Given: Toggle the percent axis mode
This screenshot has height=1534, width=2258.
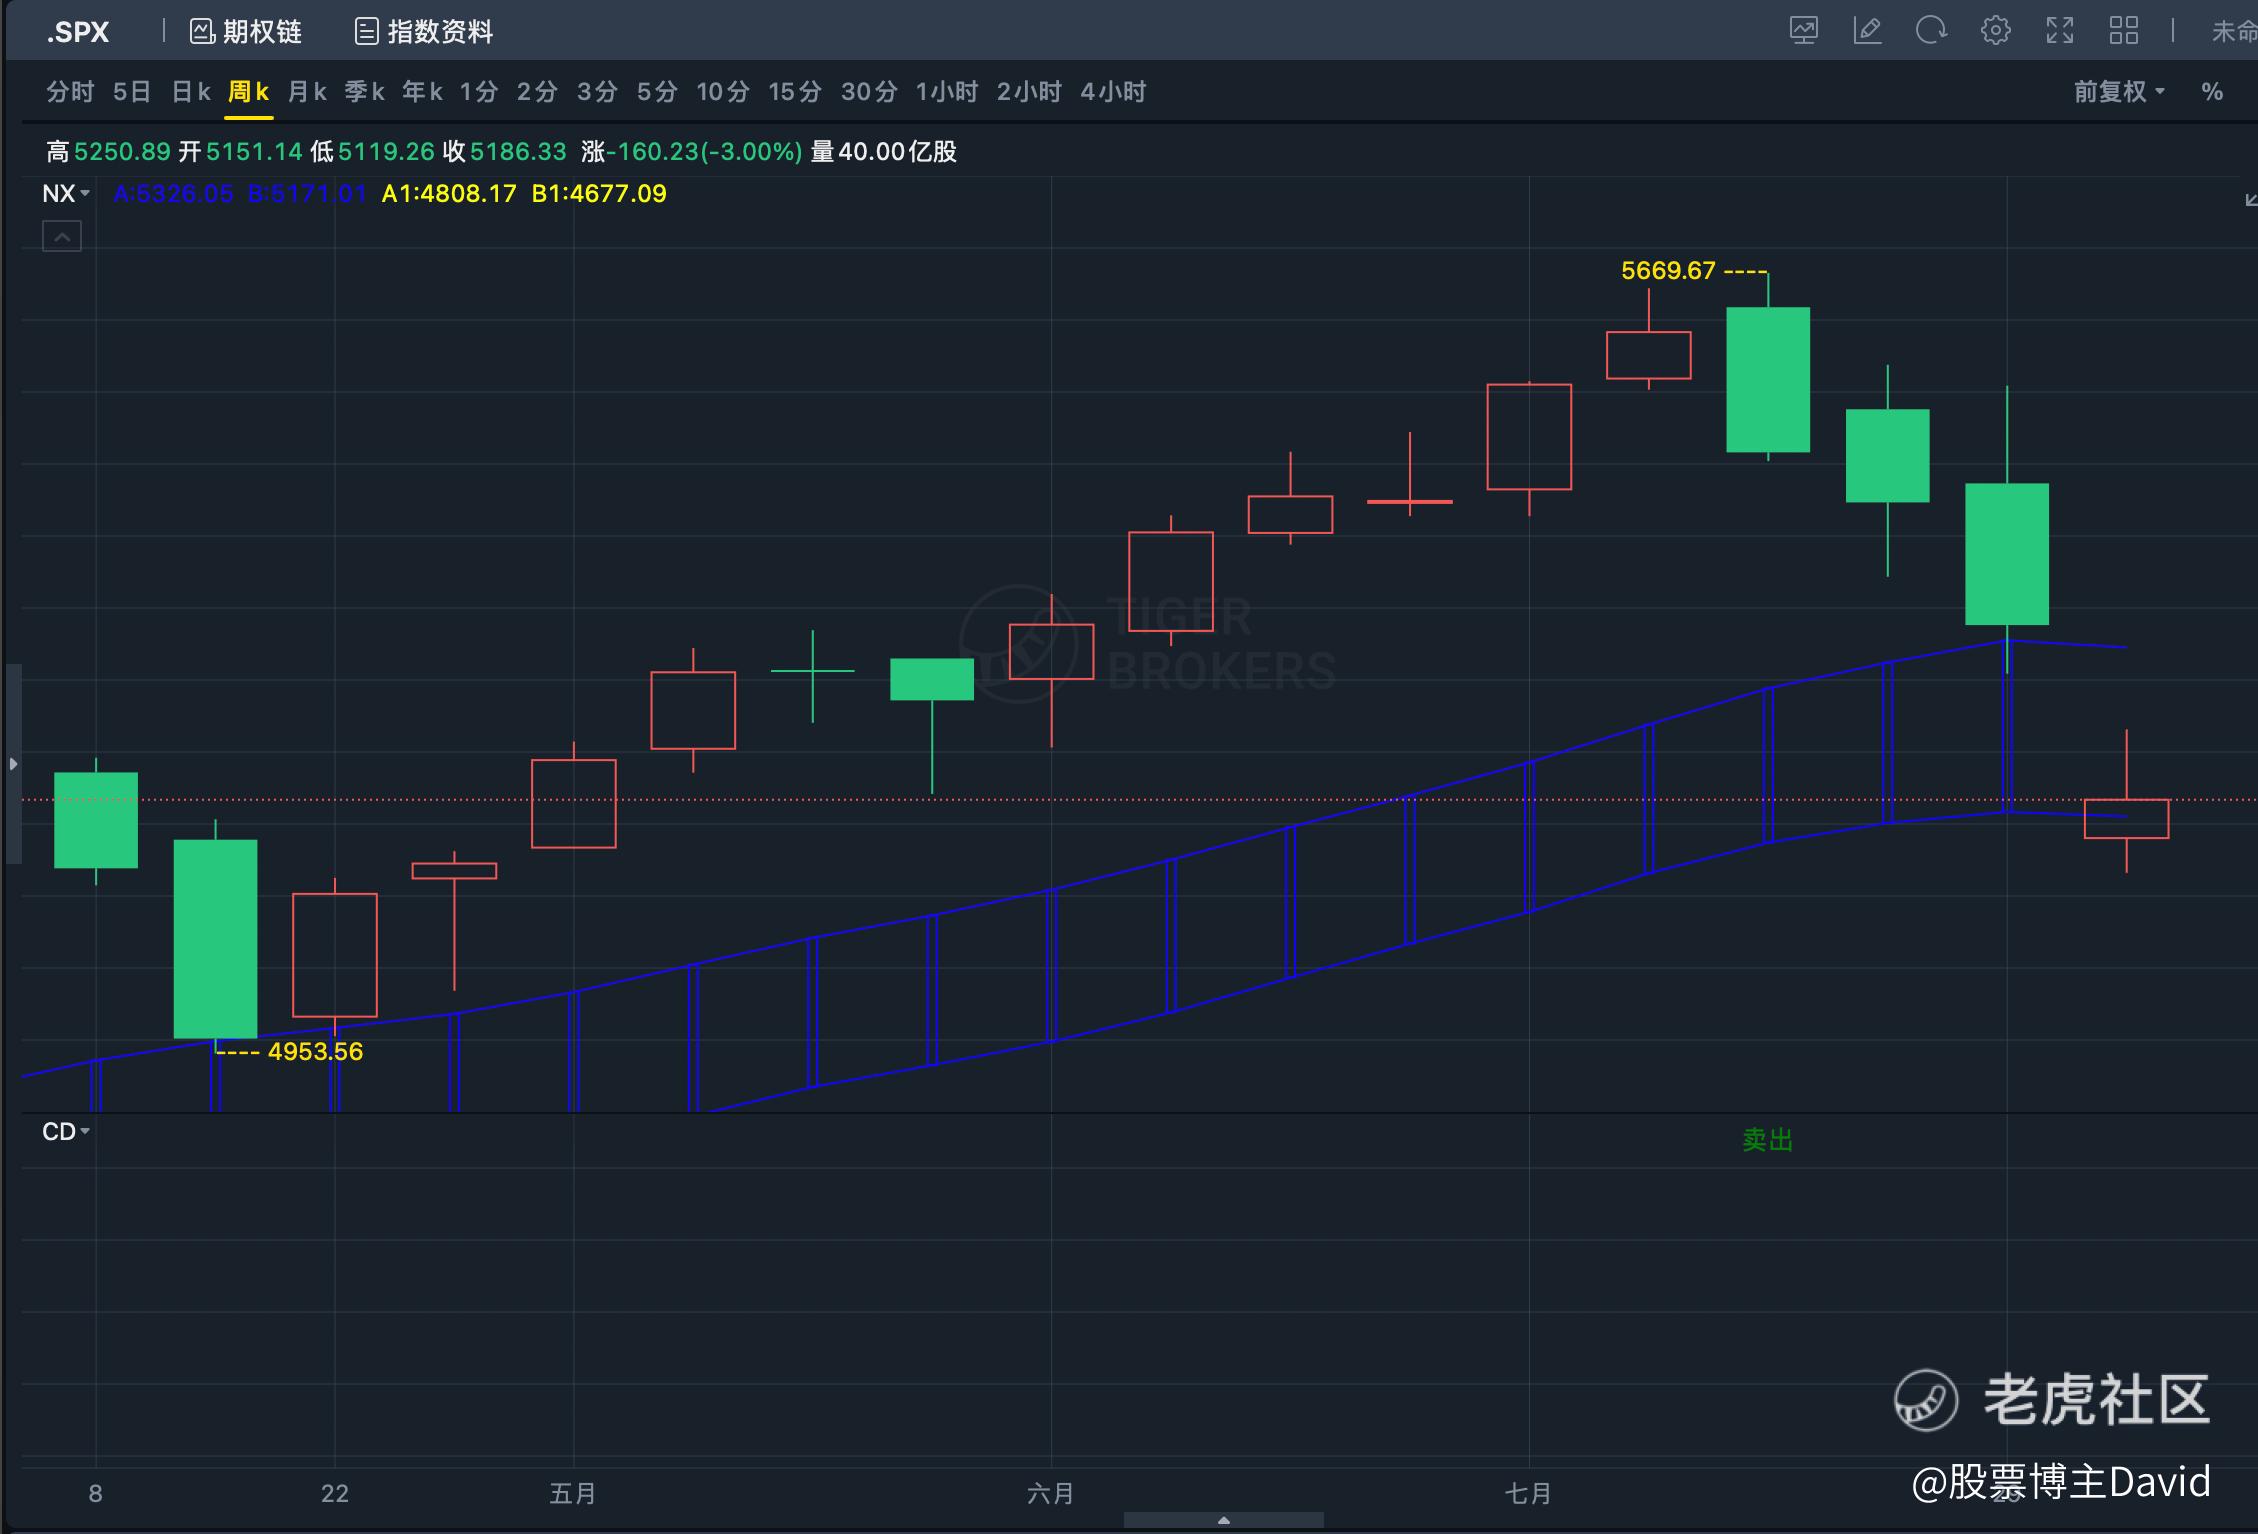Looking at the screenshot, I should [2212, 92].
